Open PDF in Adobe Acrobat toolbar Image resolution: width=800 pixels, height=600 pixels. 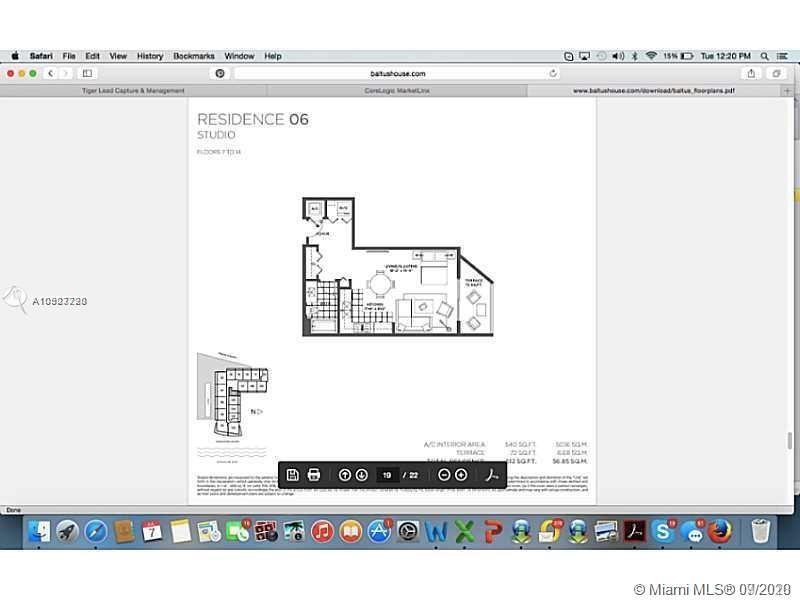click(x=491, y=475)
